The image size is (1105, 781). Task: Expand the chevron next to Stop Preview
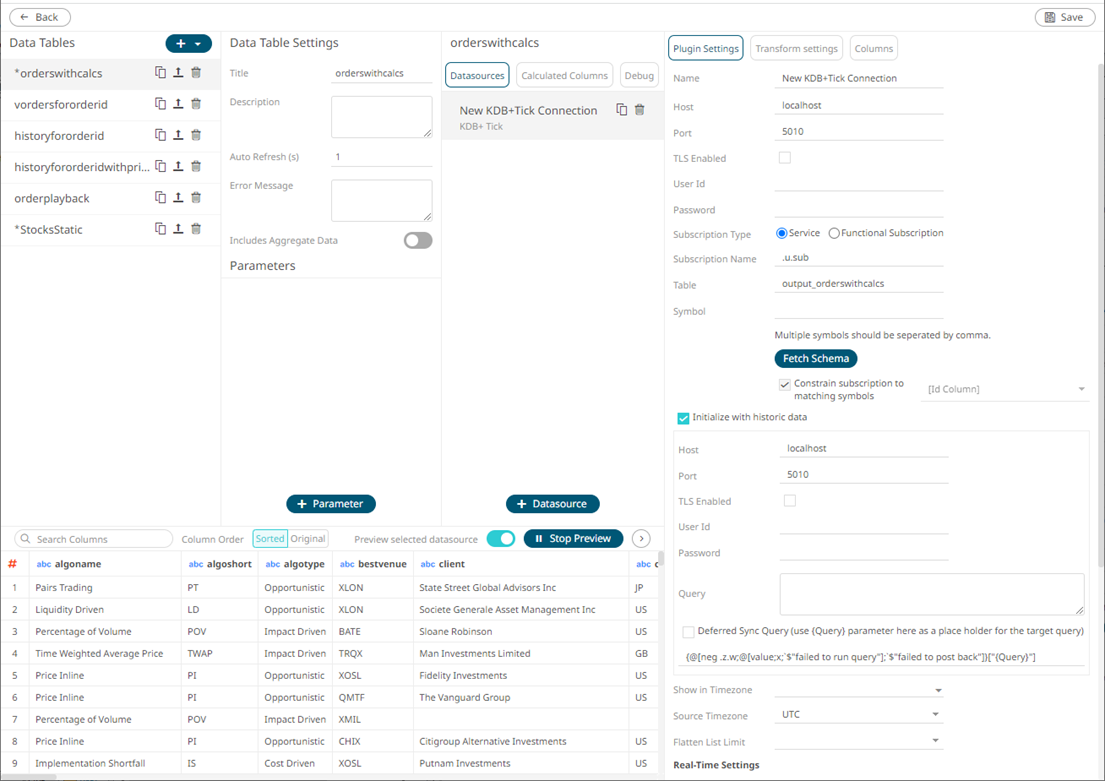coord(640,538)
